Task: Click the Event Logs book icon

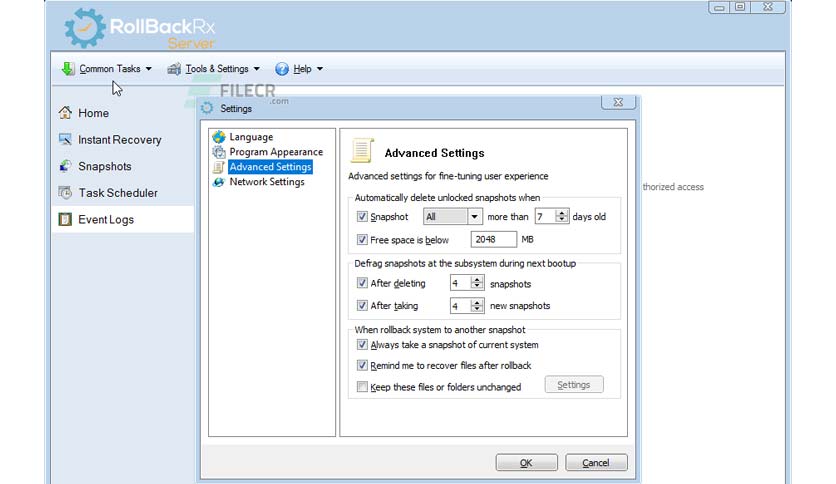Action: pyautogui.click(x=65, y=219)
